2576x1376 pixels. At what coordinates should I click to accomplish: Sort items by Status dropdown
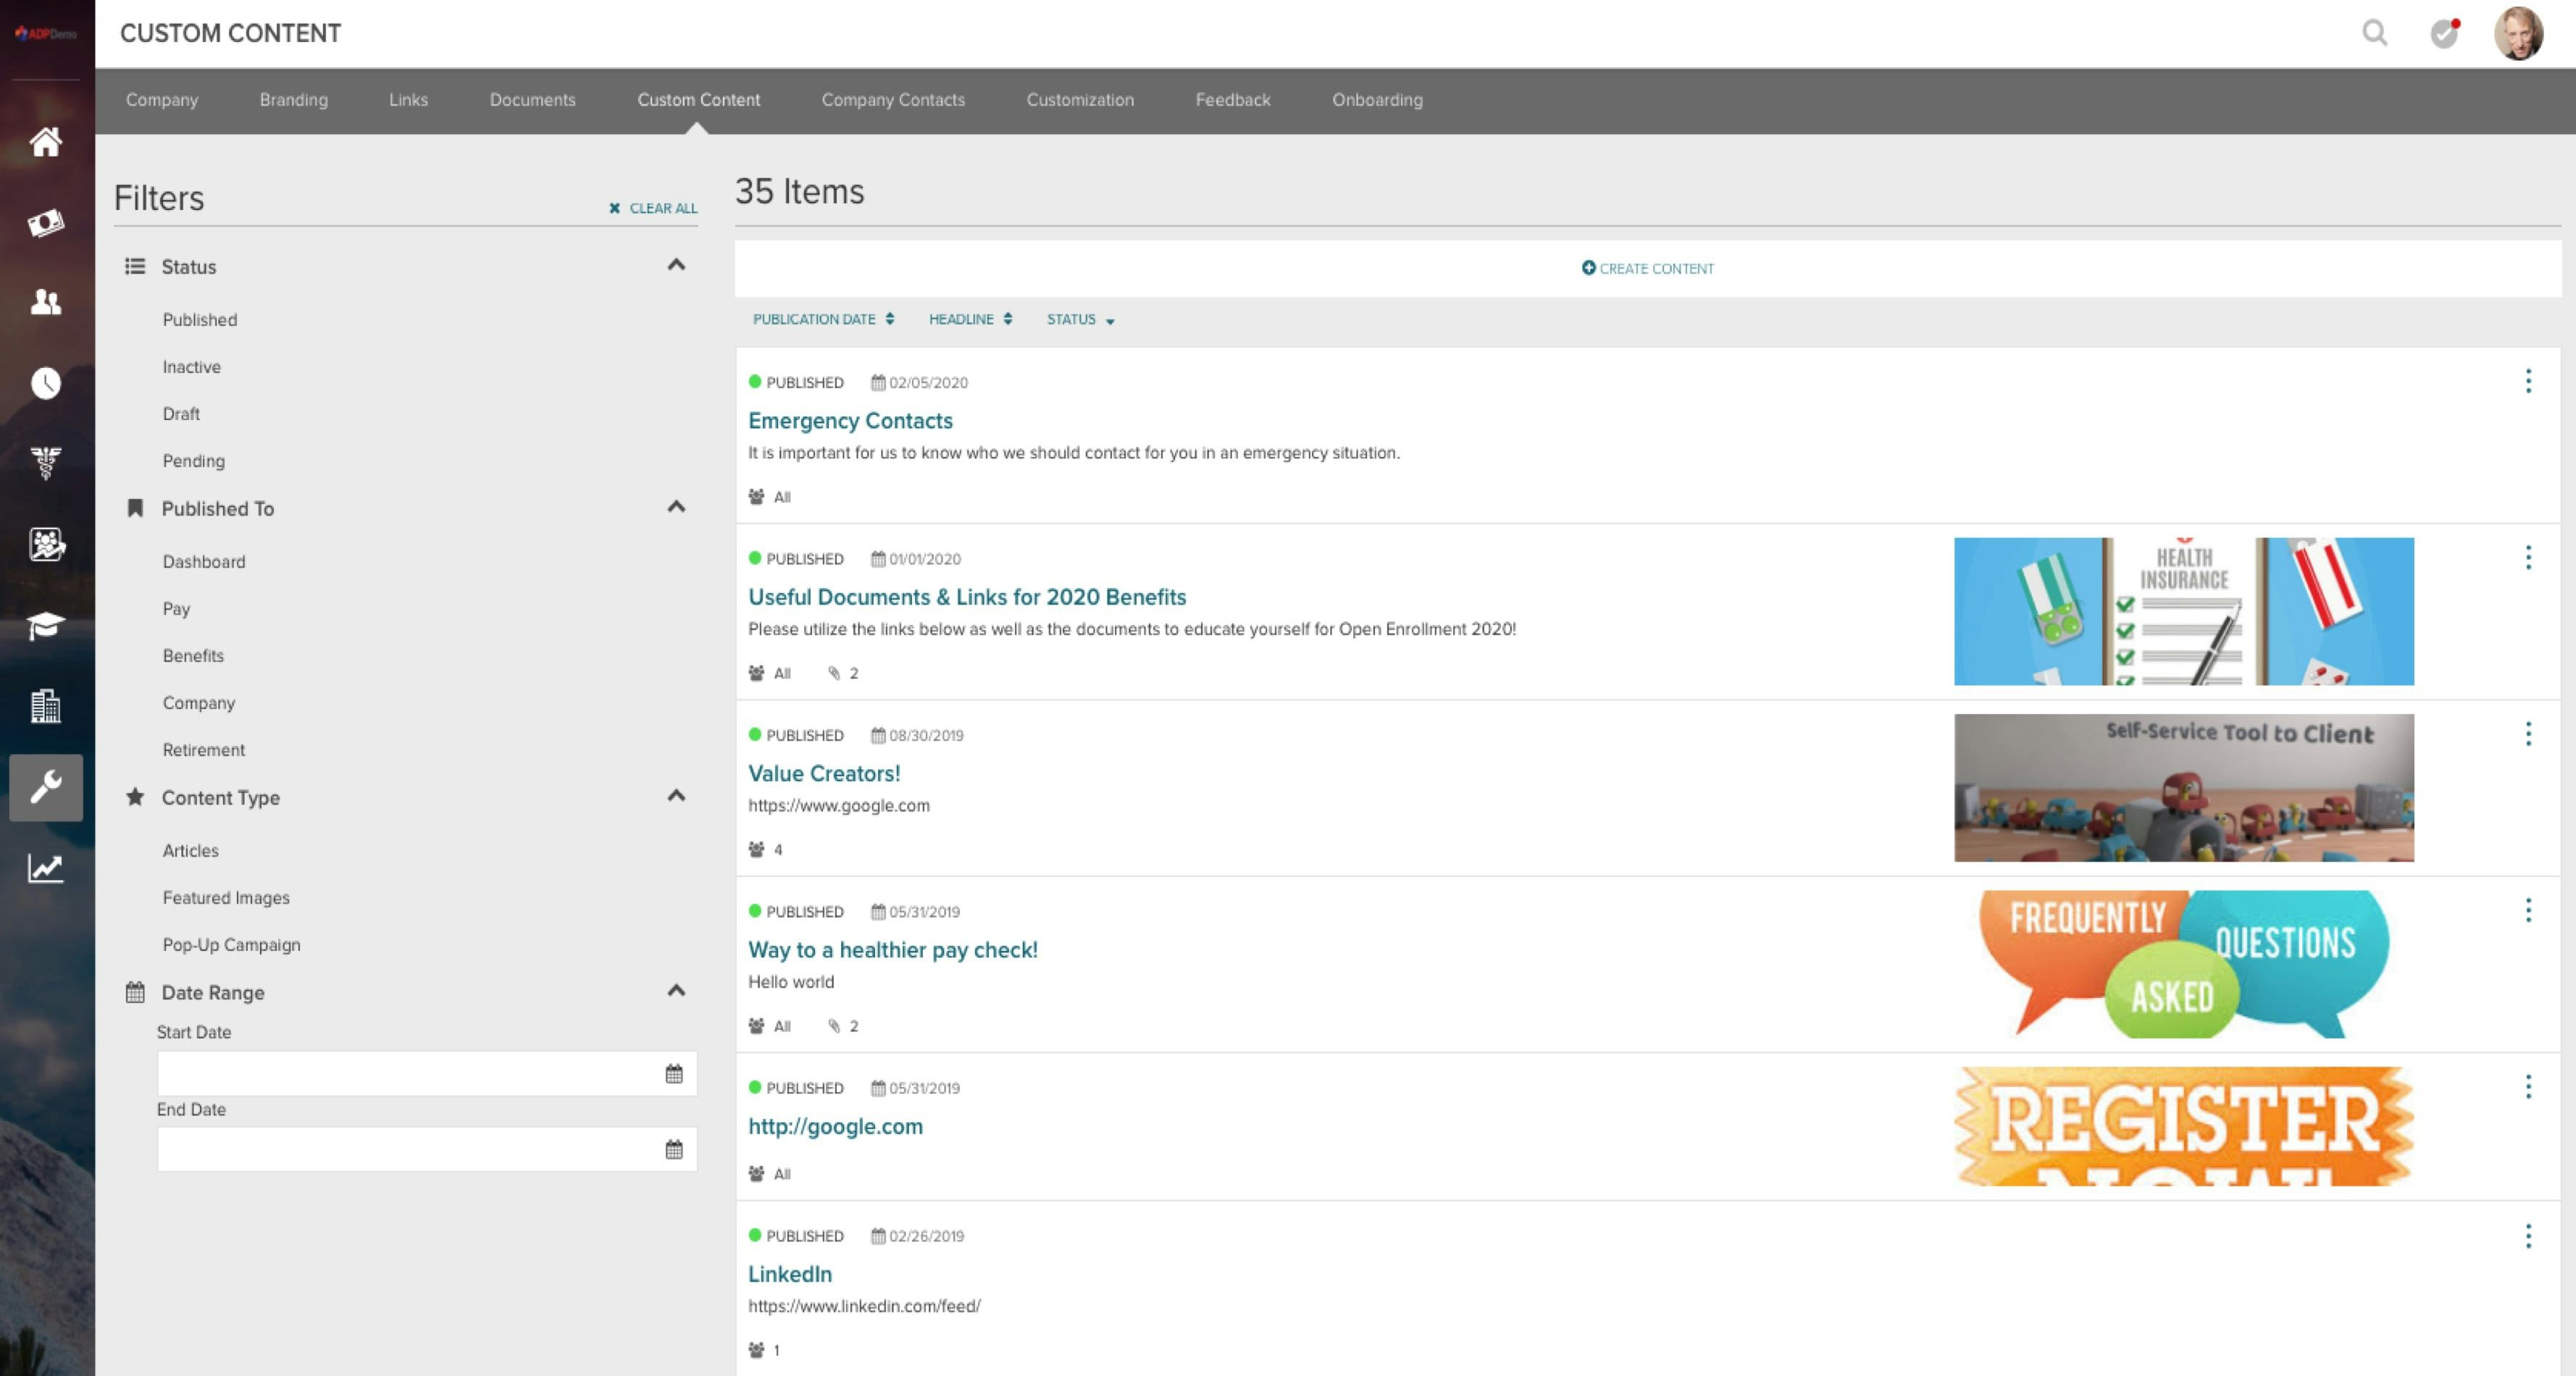(x=1080, y=320)
